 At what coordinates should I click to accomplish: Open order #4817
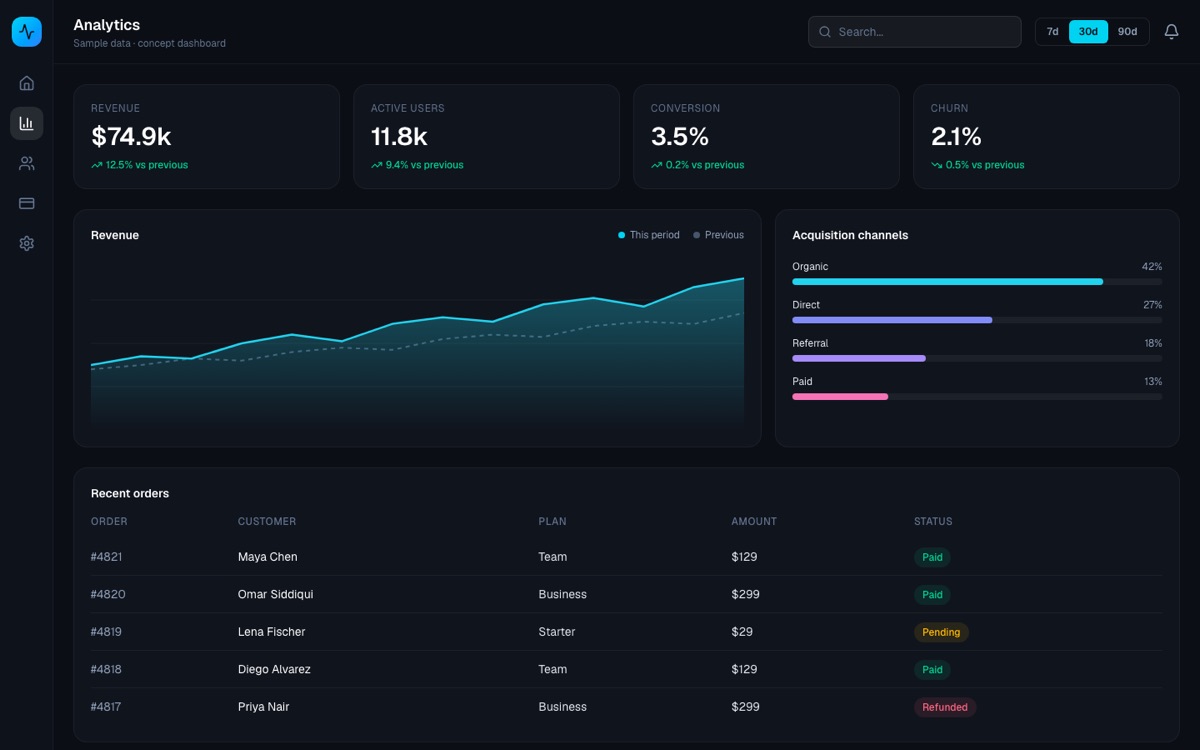106,707
